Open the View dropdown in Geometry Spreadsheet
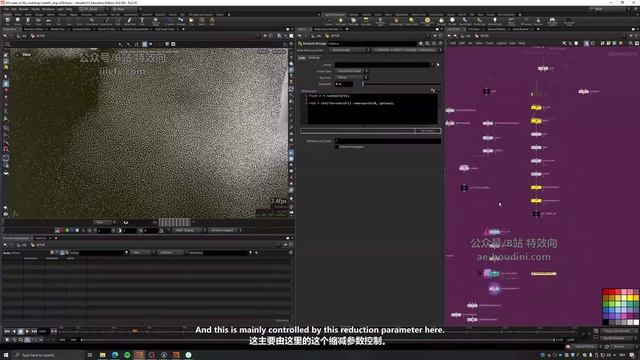The image size is (640, 360). (142, 253)
